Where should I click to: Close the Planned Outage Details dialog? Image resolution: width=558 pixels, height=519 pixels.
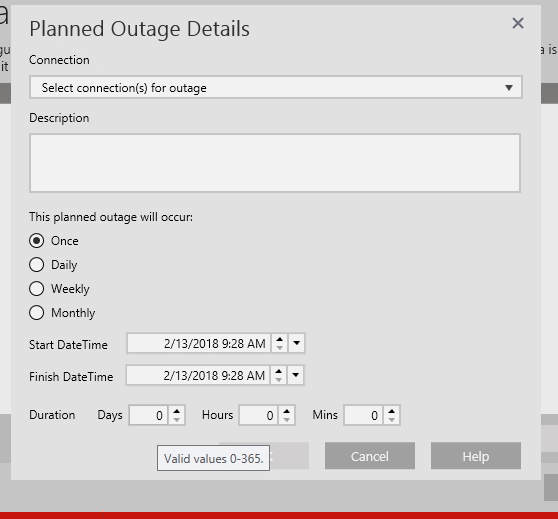pos(518,23)
